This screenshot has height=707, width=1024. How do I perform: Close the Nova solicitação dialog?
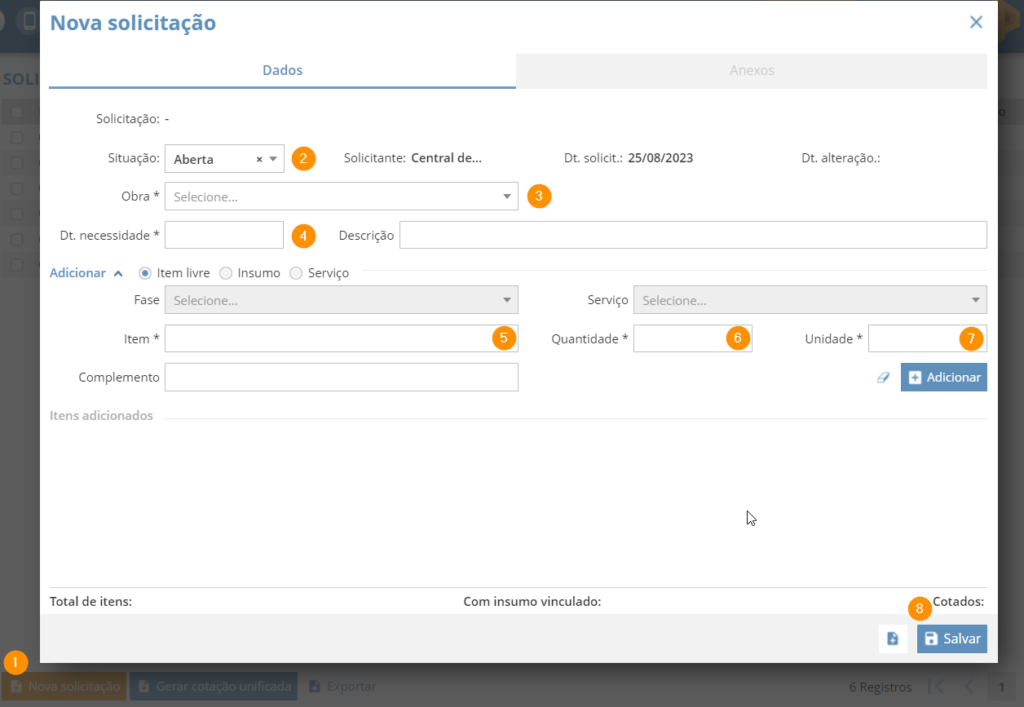coord(976,22)
